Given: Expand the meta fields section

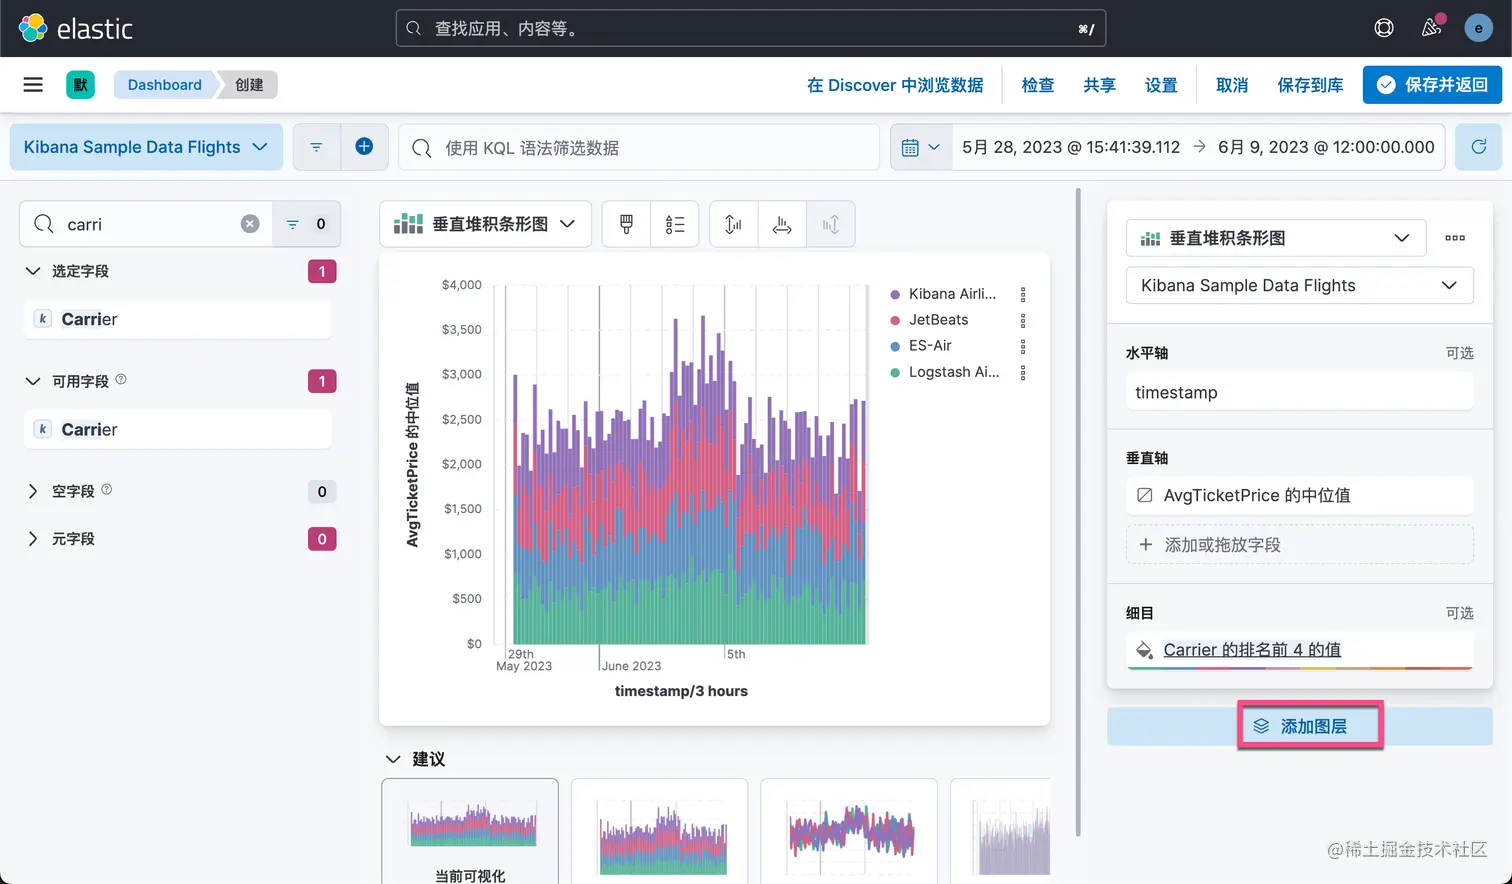Looking at the screenshot, I should [32, 539].
